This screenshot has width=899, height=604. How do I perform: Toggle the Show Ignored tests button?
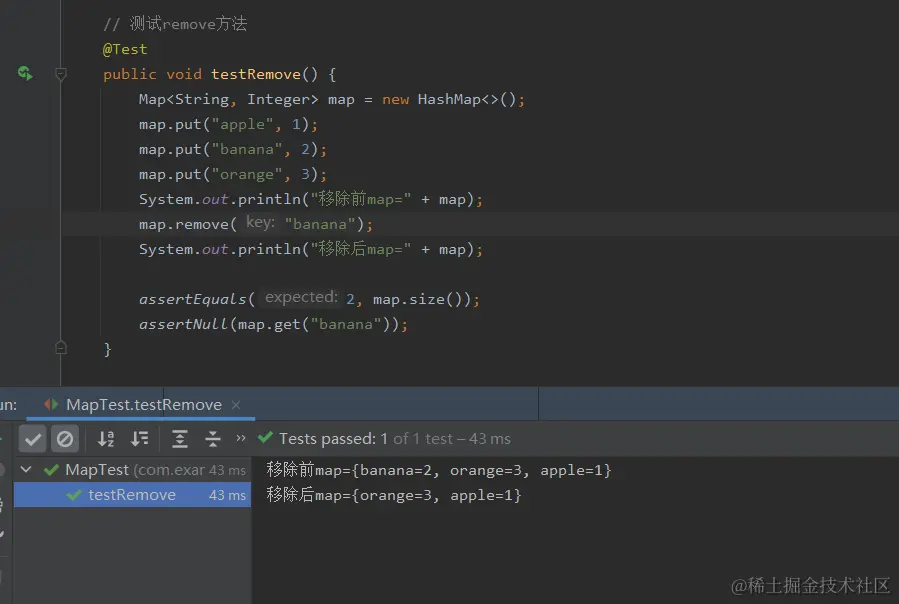pos(65,439)
